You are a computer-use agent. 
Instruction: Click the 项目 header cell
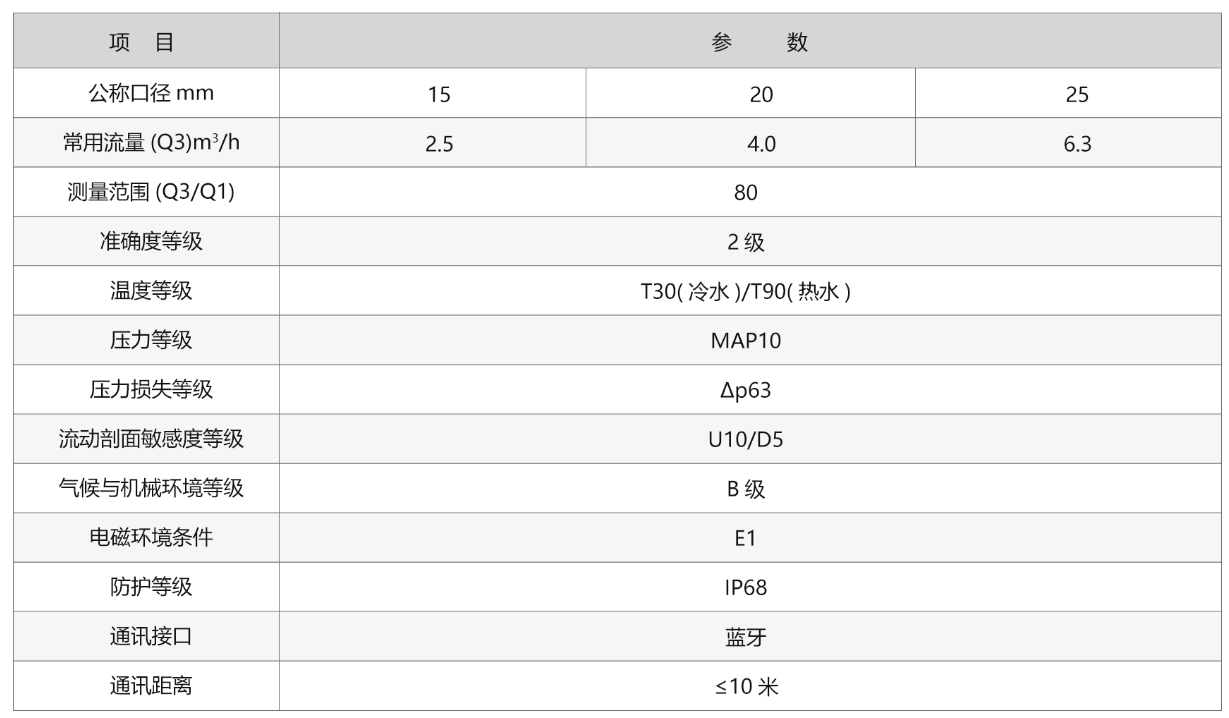click(x=148, y=43)
